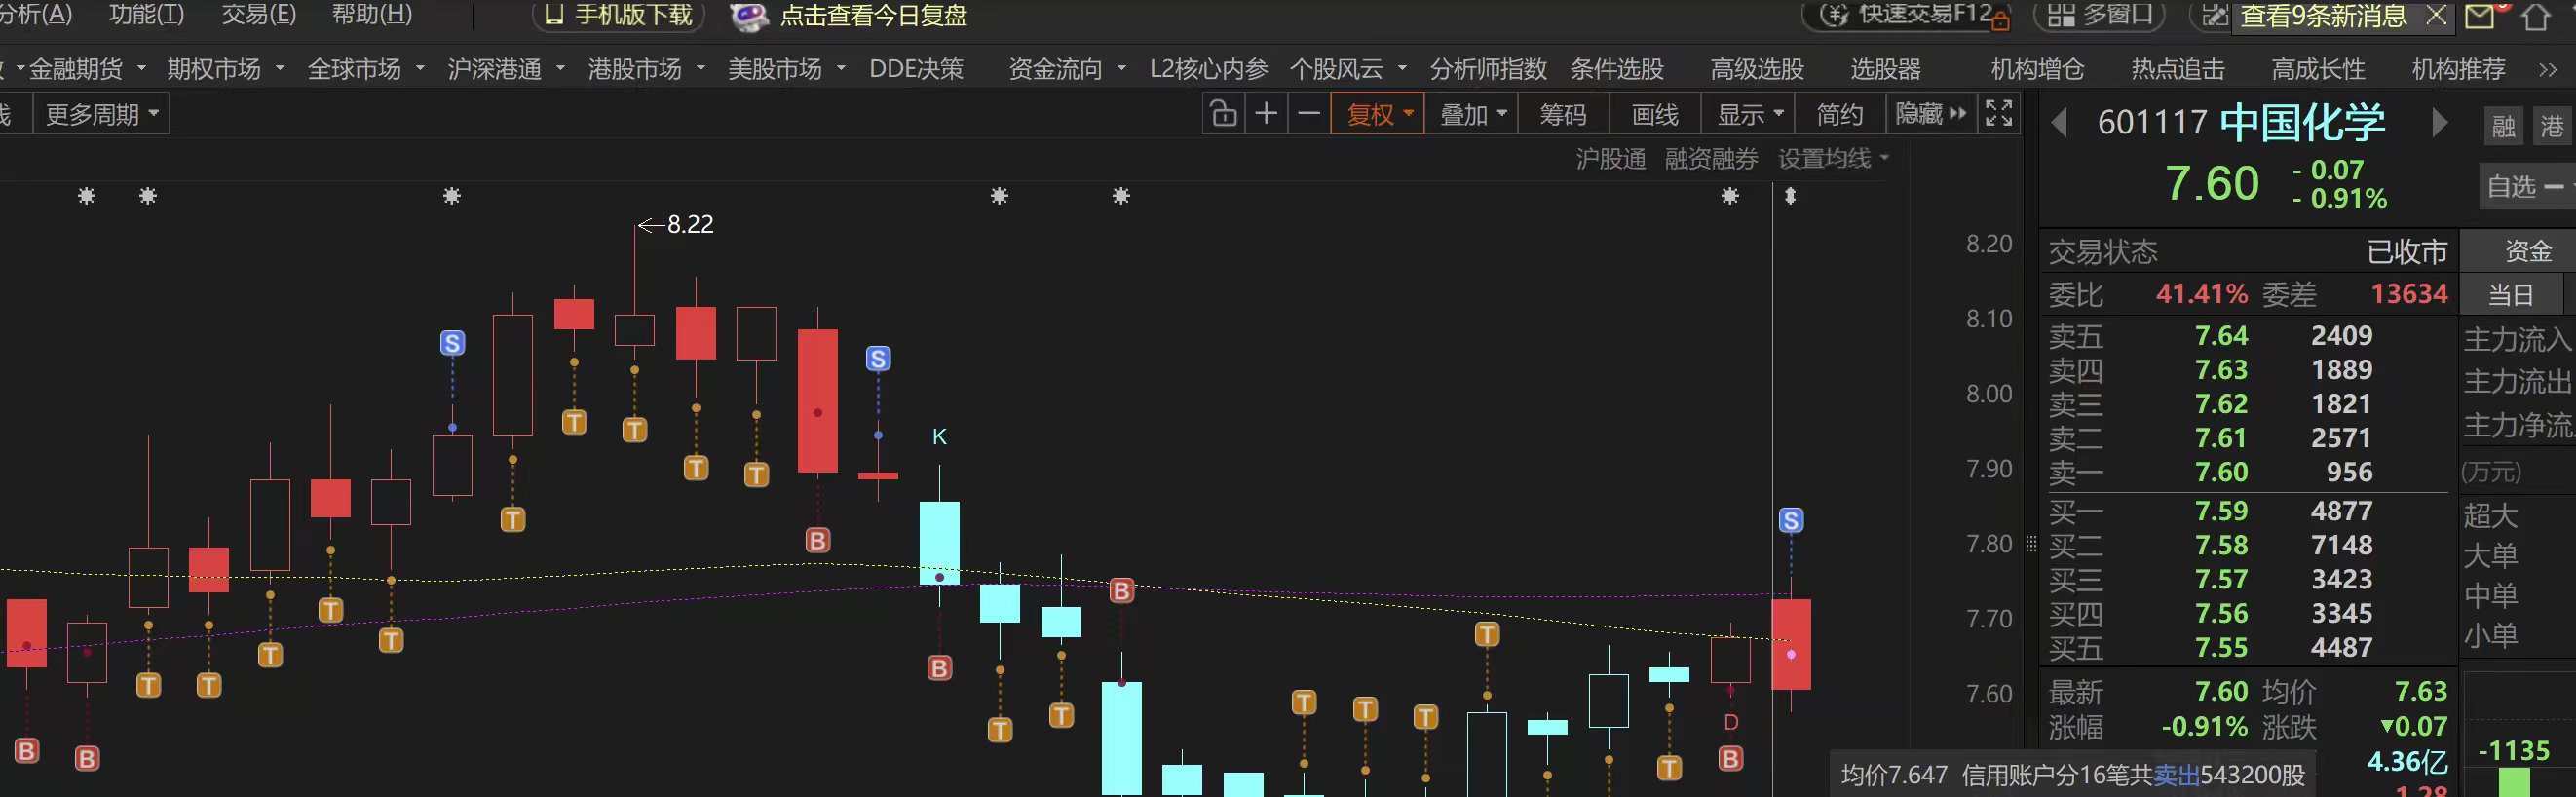Close the 查看9条新消息 notification
Screen dimensions: 2576x797
click(x=2436, y=15)
